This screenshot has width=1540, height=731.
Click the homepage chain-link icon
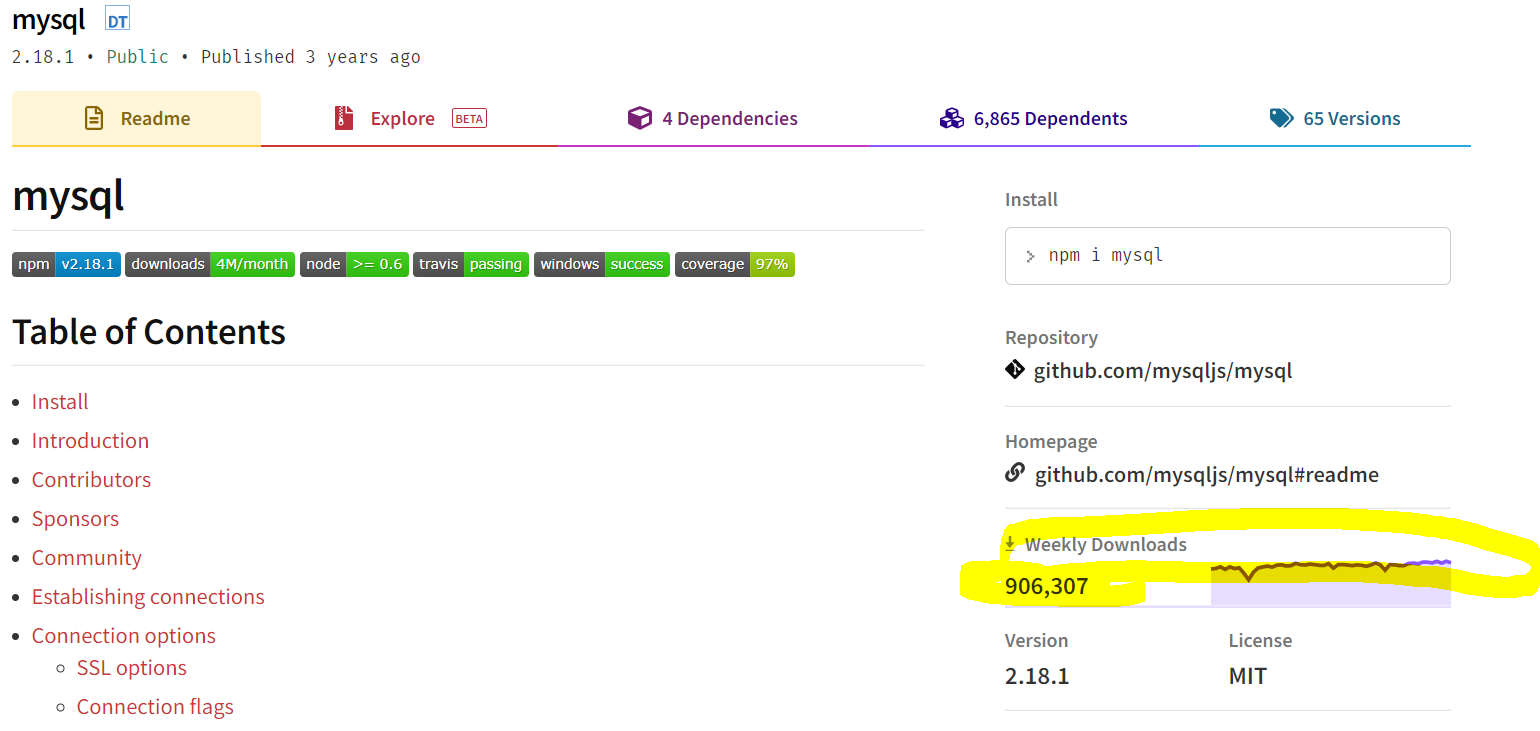click(1015, 473)
